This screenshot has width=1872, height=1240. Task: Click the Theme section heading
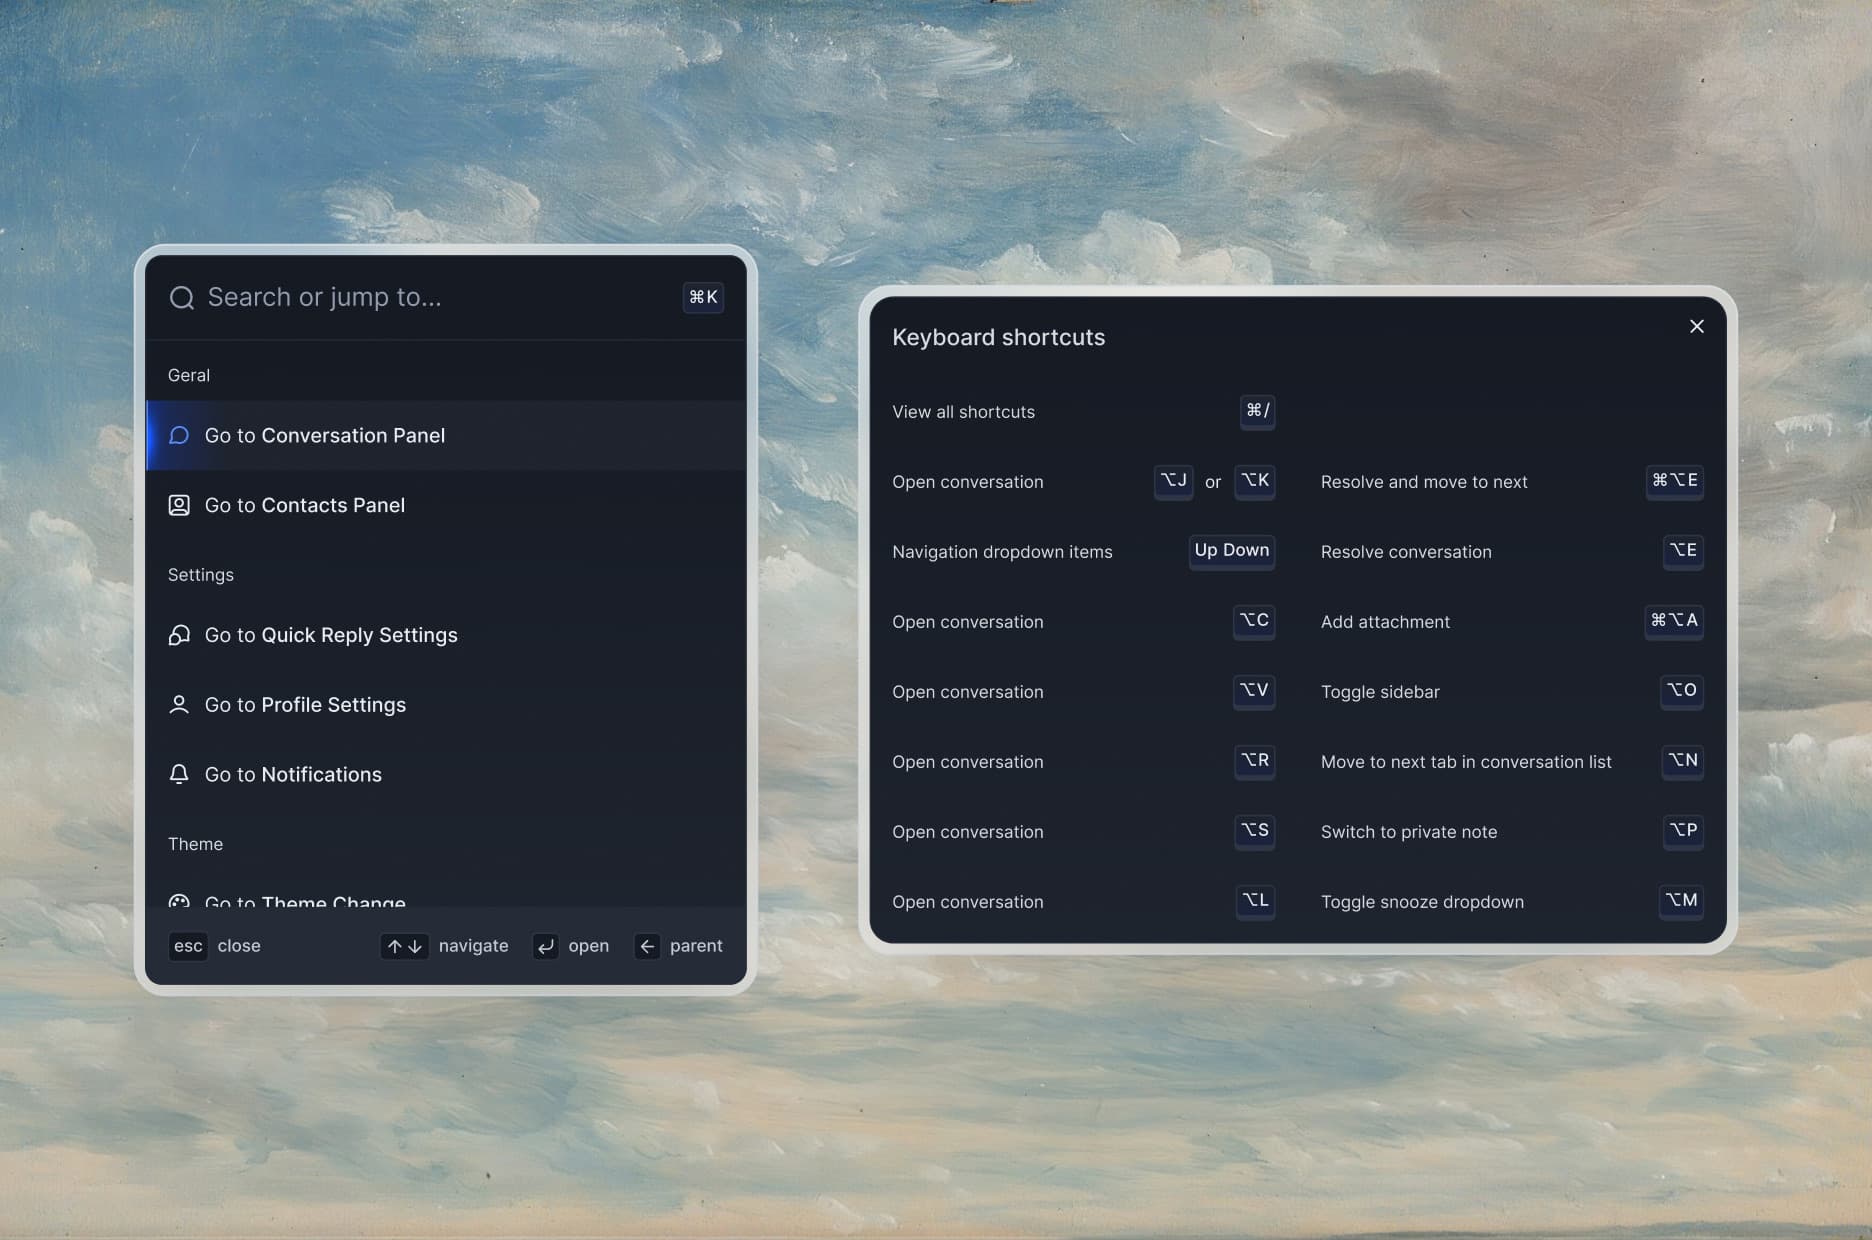click(x=195, y=844)
